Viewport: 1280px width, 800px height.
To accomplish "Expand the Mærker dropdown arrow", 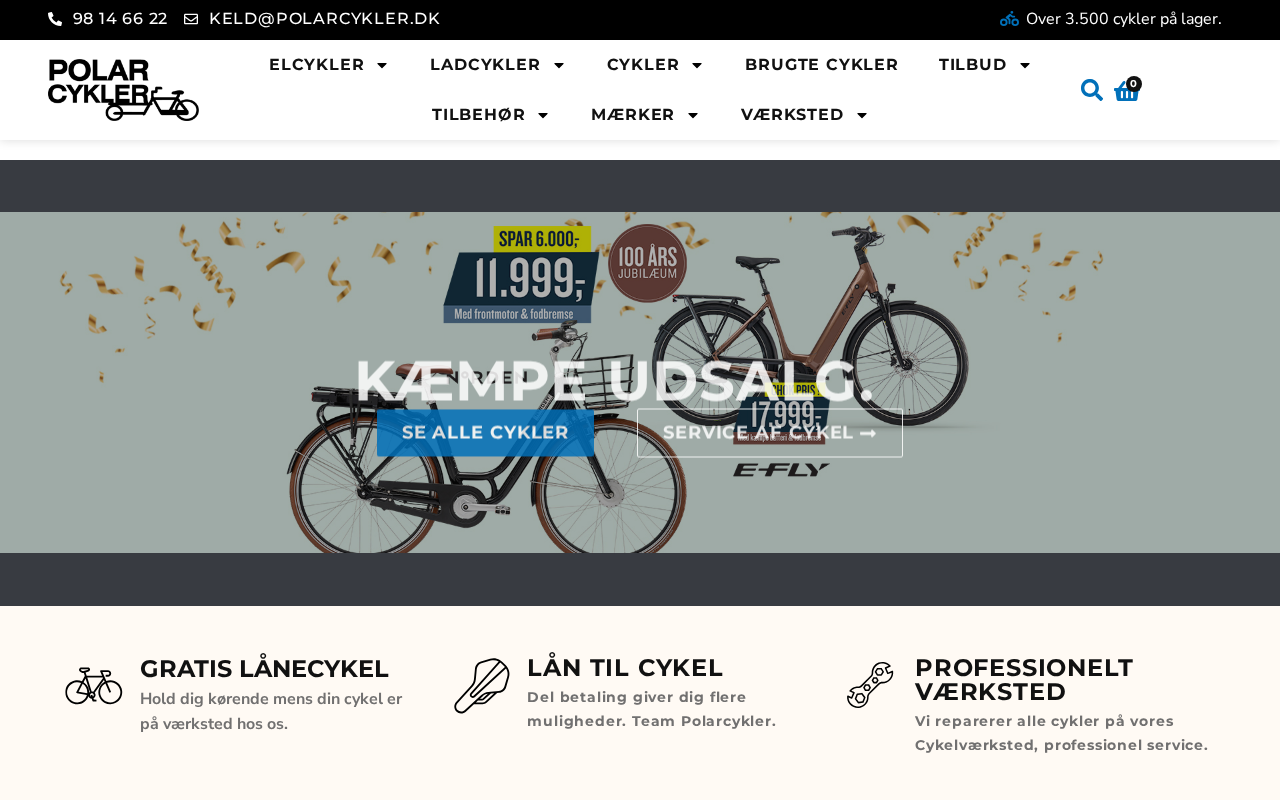I will [x=693, y=115].
